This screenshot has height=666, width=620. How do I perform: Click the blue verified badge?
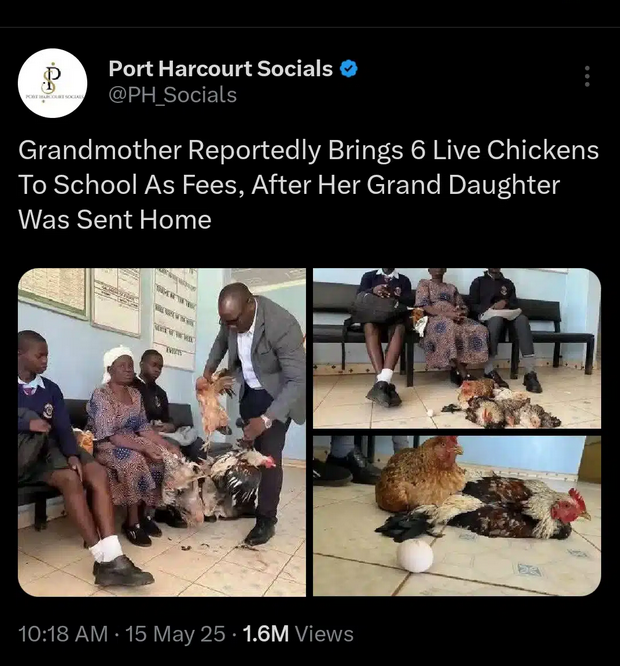(349, 69)
